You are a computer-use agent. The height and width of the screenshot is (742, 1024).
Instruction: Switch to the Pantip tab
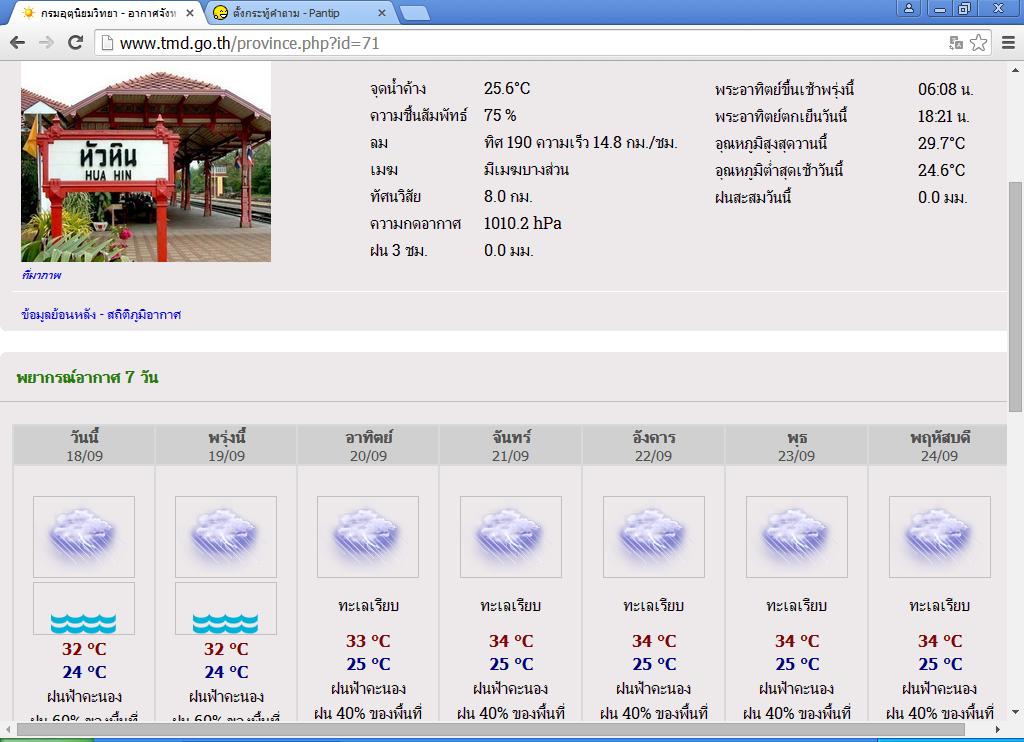point(300,13)
